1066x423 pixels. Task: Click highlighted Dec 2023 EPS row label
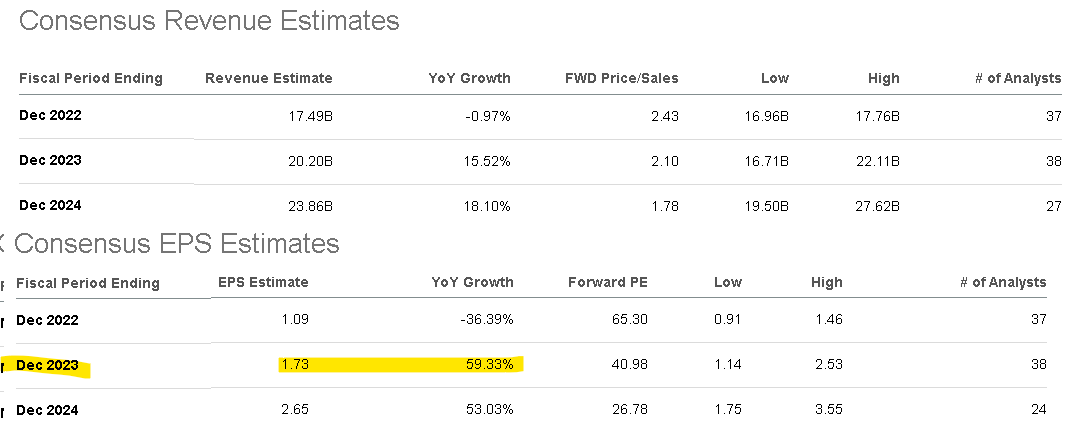tap(48, 365)
